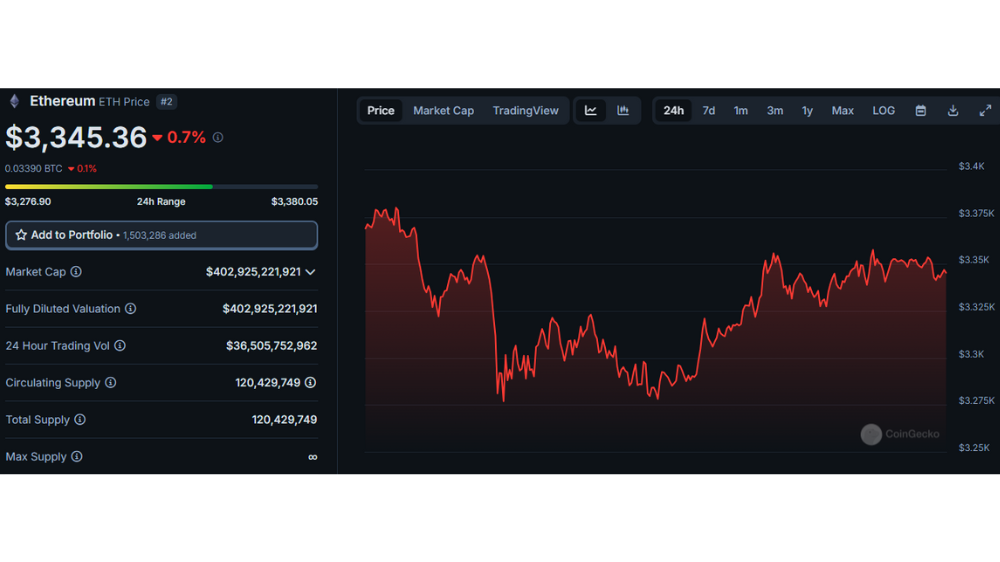Image resolution: width=1000 pixels, height=562 pixels.
Task: Expand chart to fullscreen icon
Action: click(x=985, y=110)
